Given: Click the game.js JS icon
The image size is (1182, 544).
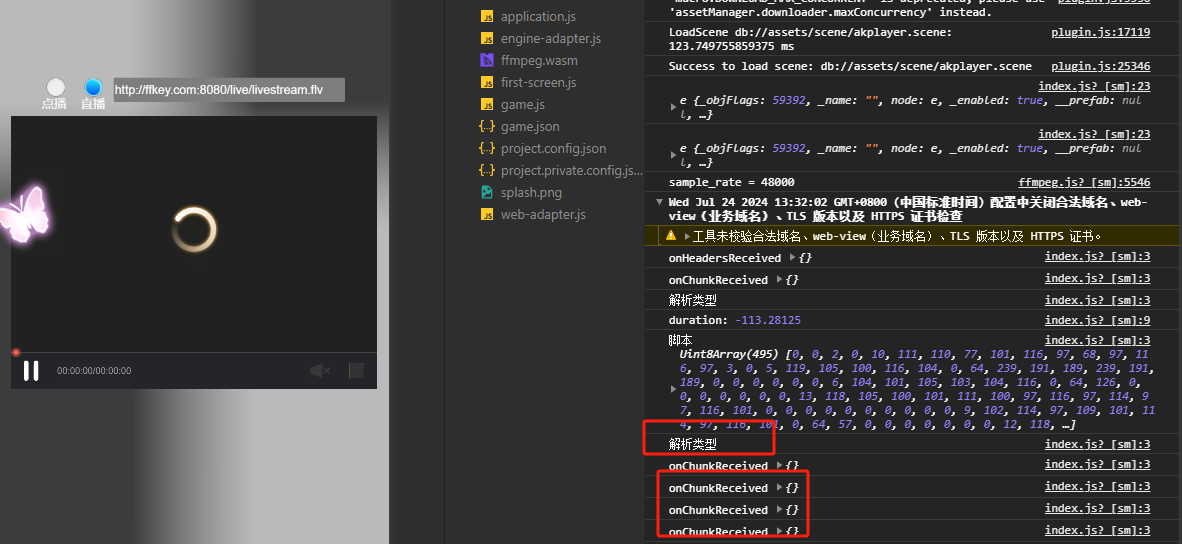Looking at the screenshot, I should pos(487,104).
